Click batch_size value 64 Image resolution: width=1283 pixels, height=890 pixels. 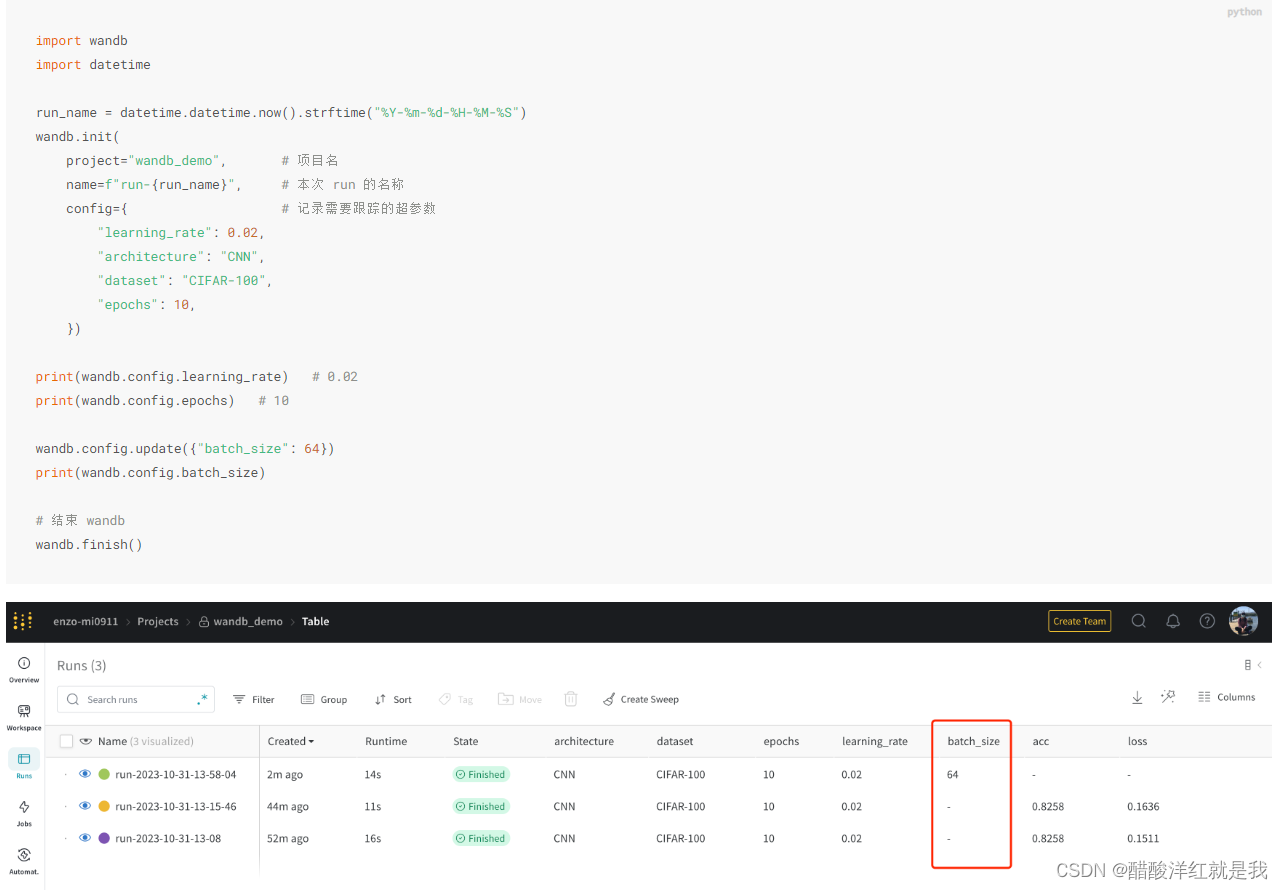click(x=953, y=774)
